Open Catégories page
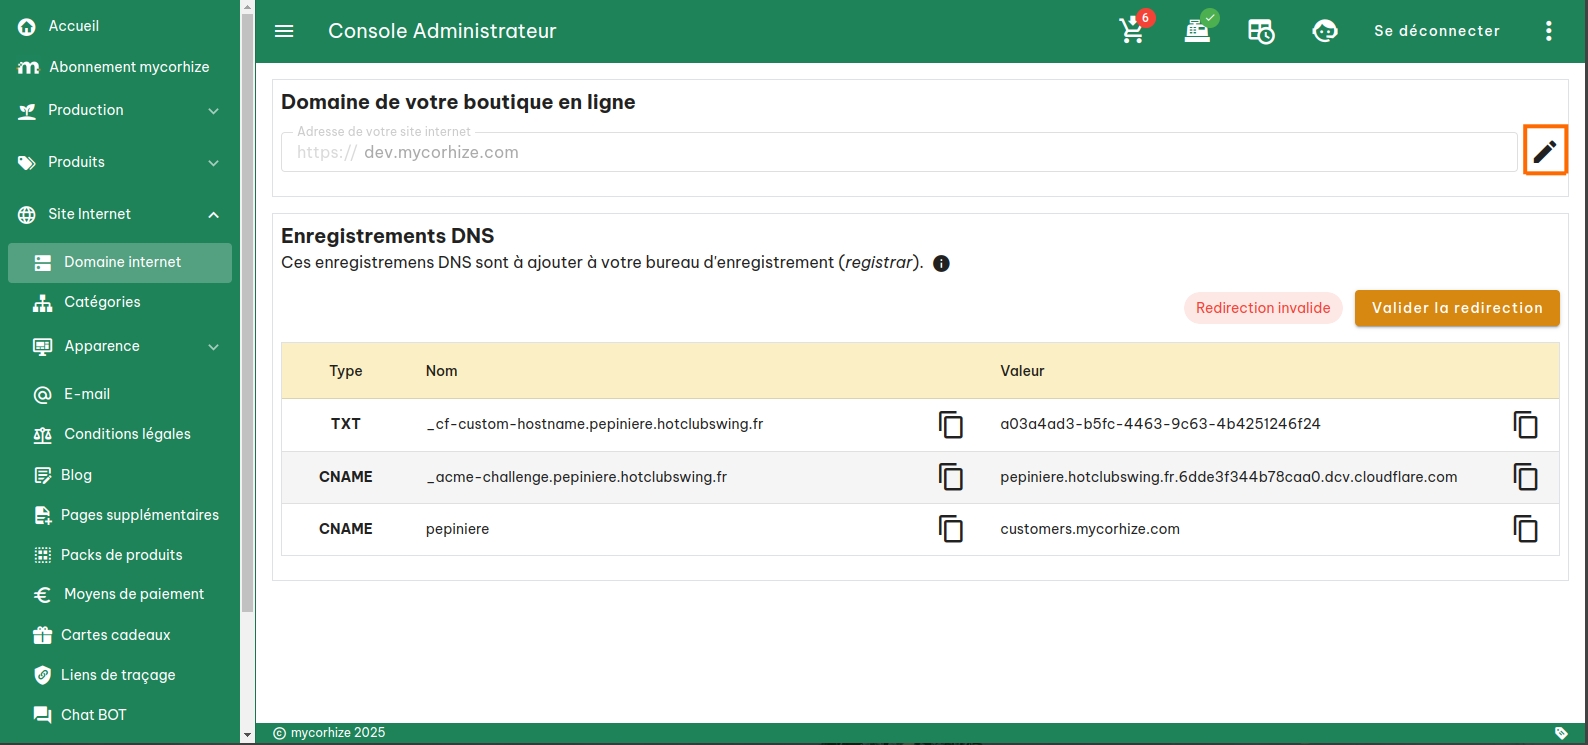 pyautogui.click(x=102, y=302)
